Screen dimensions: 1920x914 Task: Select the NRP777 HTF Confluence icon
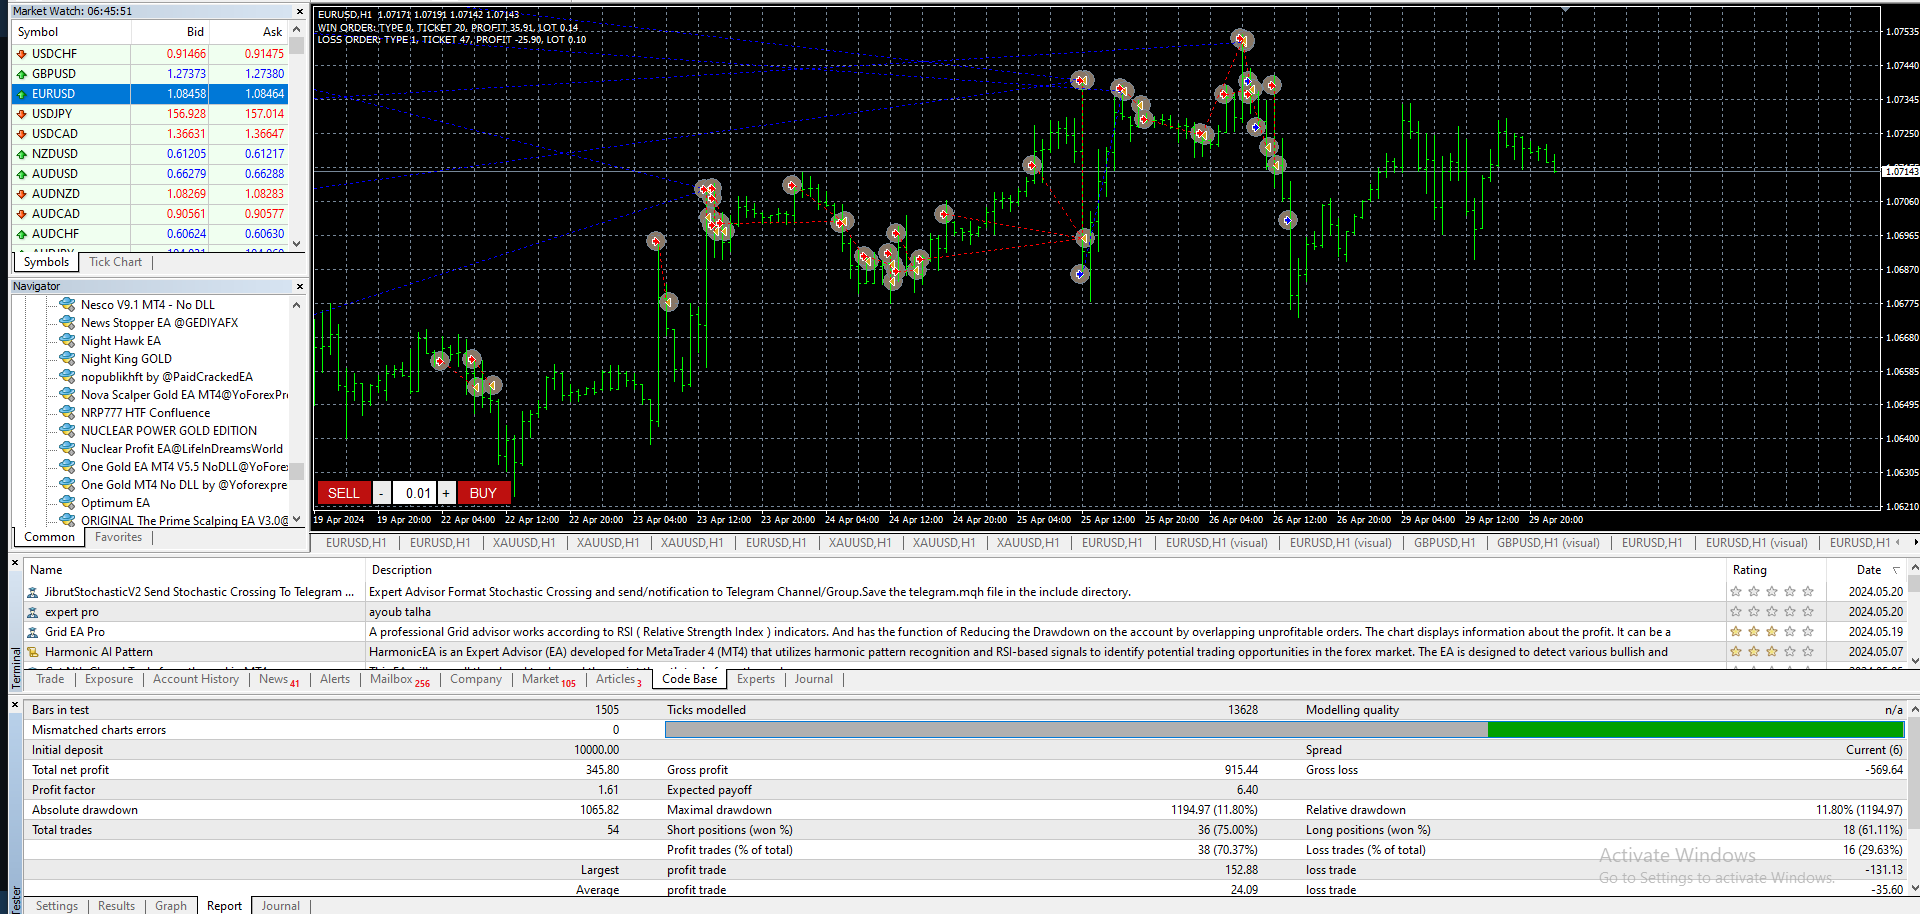[67, 412]
